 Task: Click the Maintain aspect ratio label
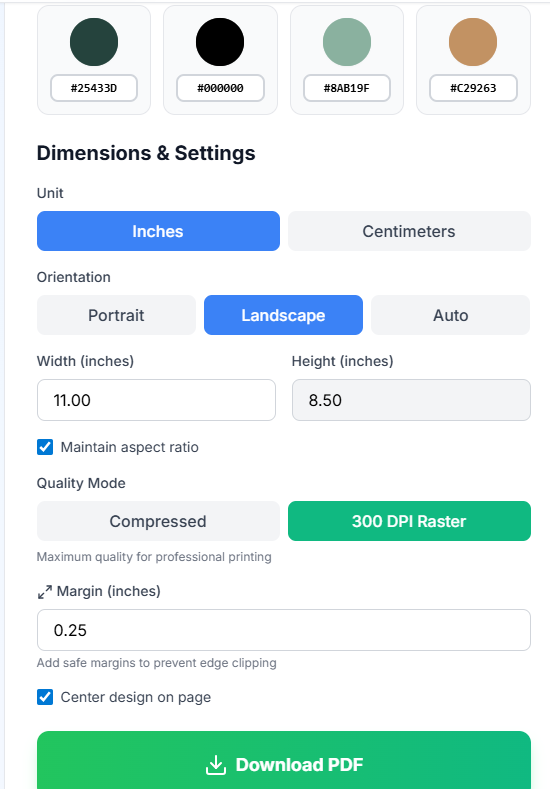point(129,447)
